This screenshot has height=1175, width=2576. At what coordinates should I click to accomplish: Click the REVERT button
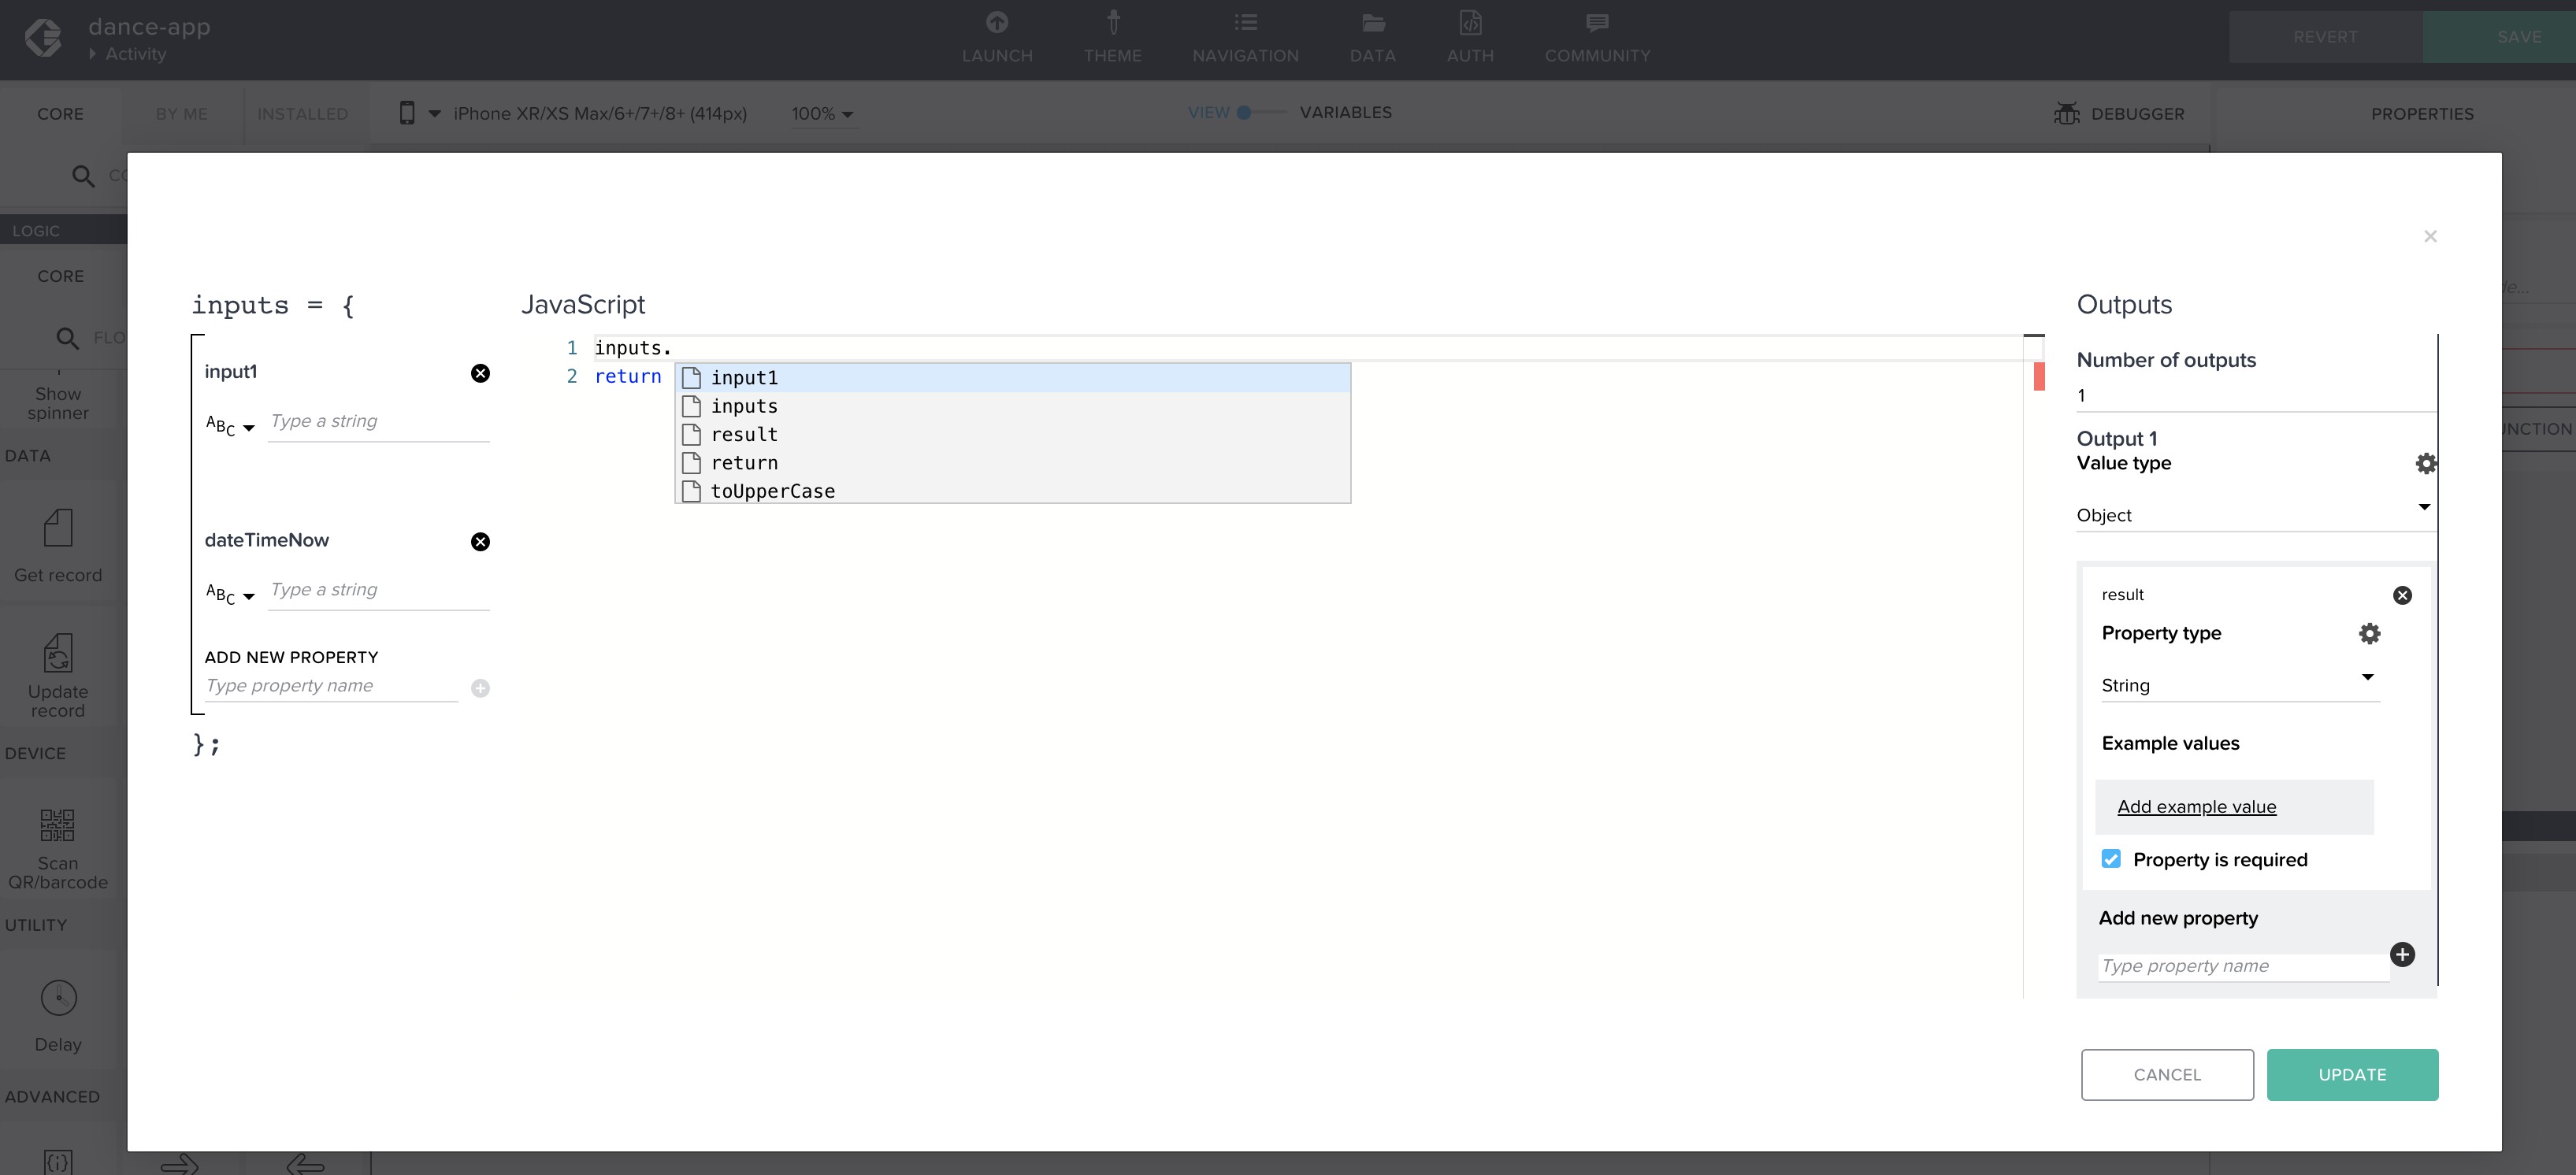point(2325,37)
